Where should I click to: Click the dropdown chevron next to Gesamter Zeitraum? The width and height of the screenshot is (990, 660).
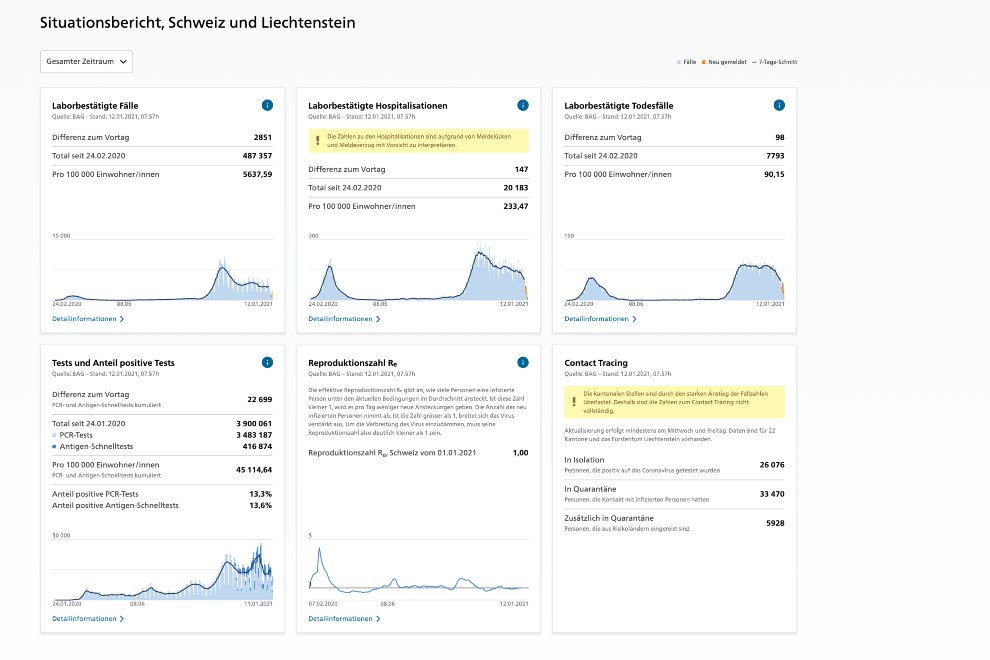123,62
